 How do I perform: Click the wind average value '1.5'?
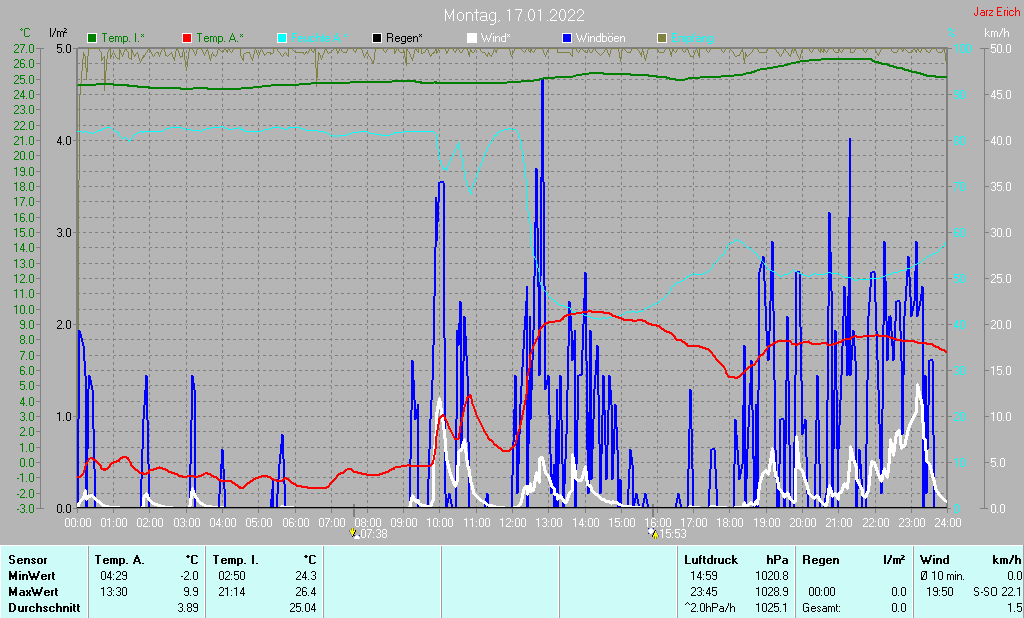[x=1014, y=608]
